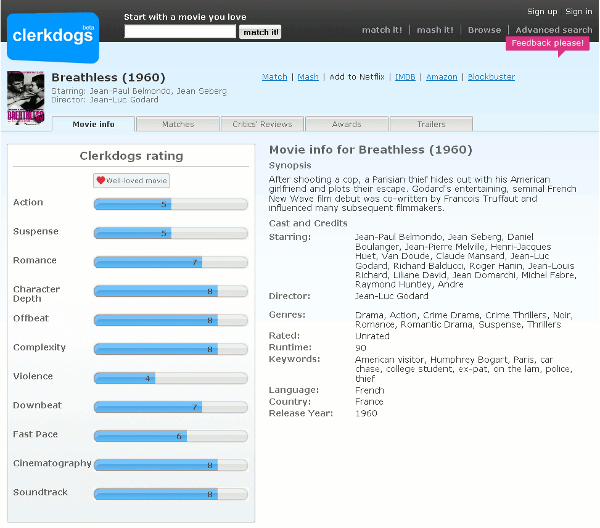600x528 pixels.
Task: Click the Suspense rating bar
Action: pyautogui.click(x=171, y=233)
